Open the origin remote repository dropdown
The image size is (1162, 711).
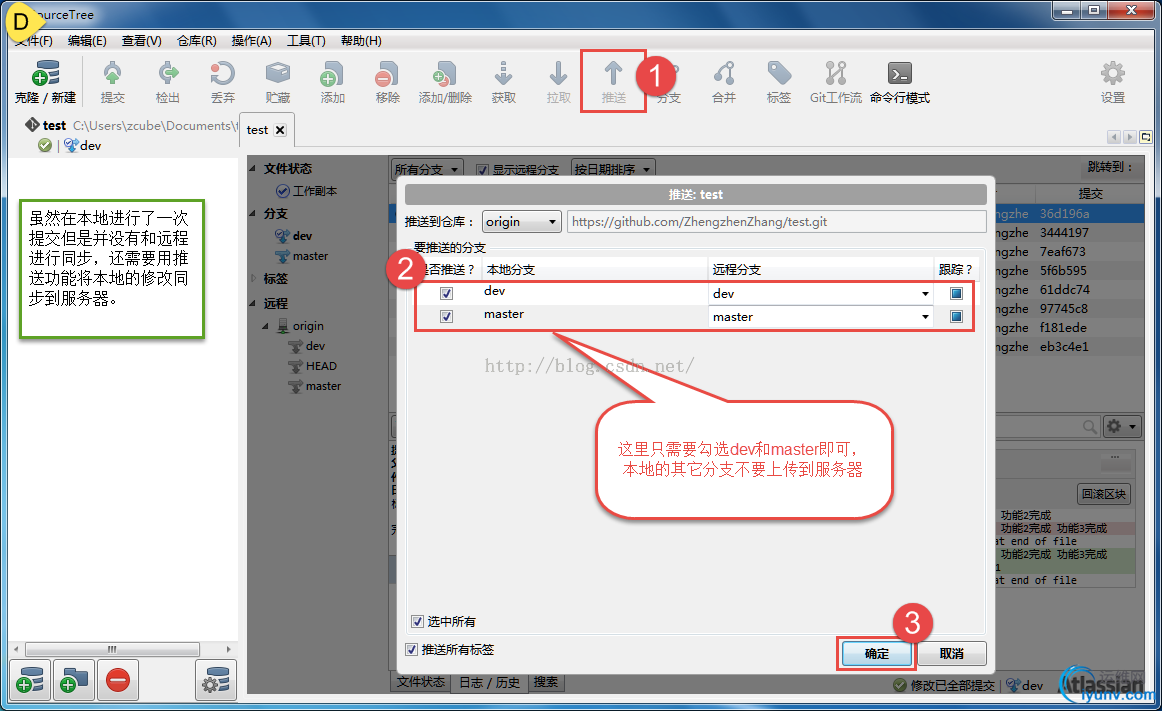coord(522,222)
